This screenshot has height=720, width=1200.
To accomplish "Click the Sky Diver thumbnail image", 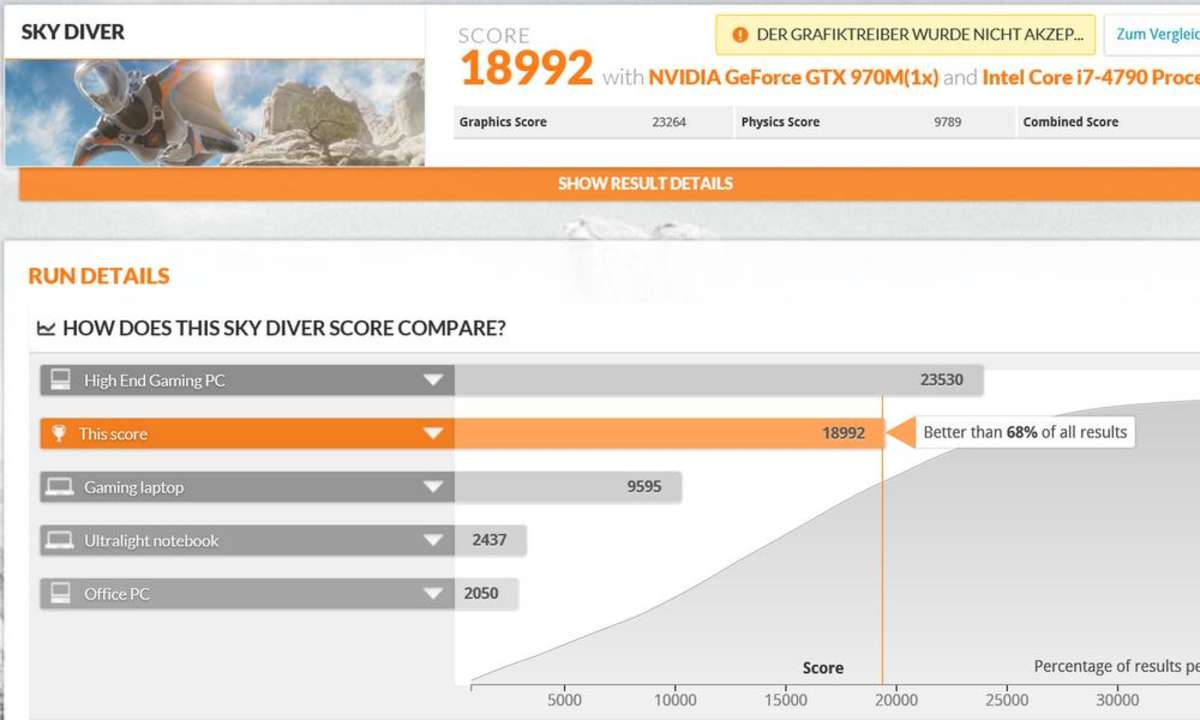I will (214, 112).
